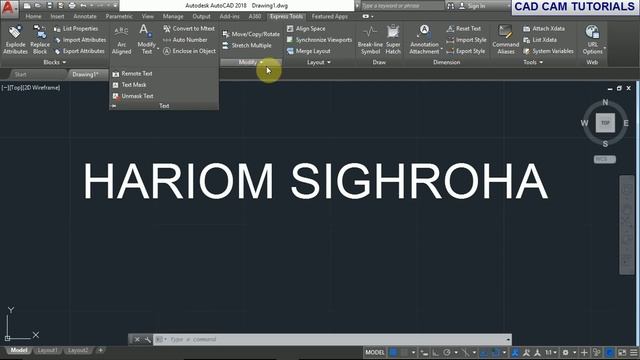Click the Break-line Symbol tool
640x360 pixels.
pyautogui.click(x=370, y=39)
